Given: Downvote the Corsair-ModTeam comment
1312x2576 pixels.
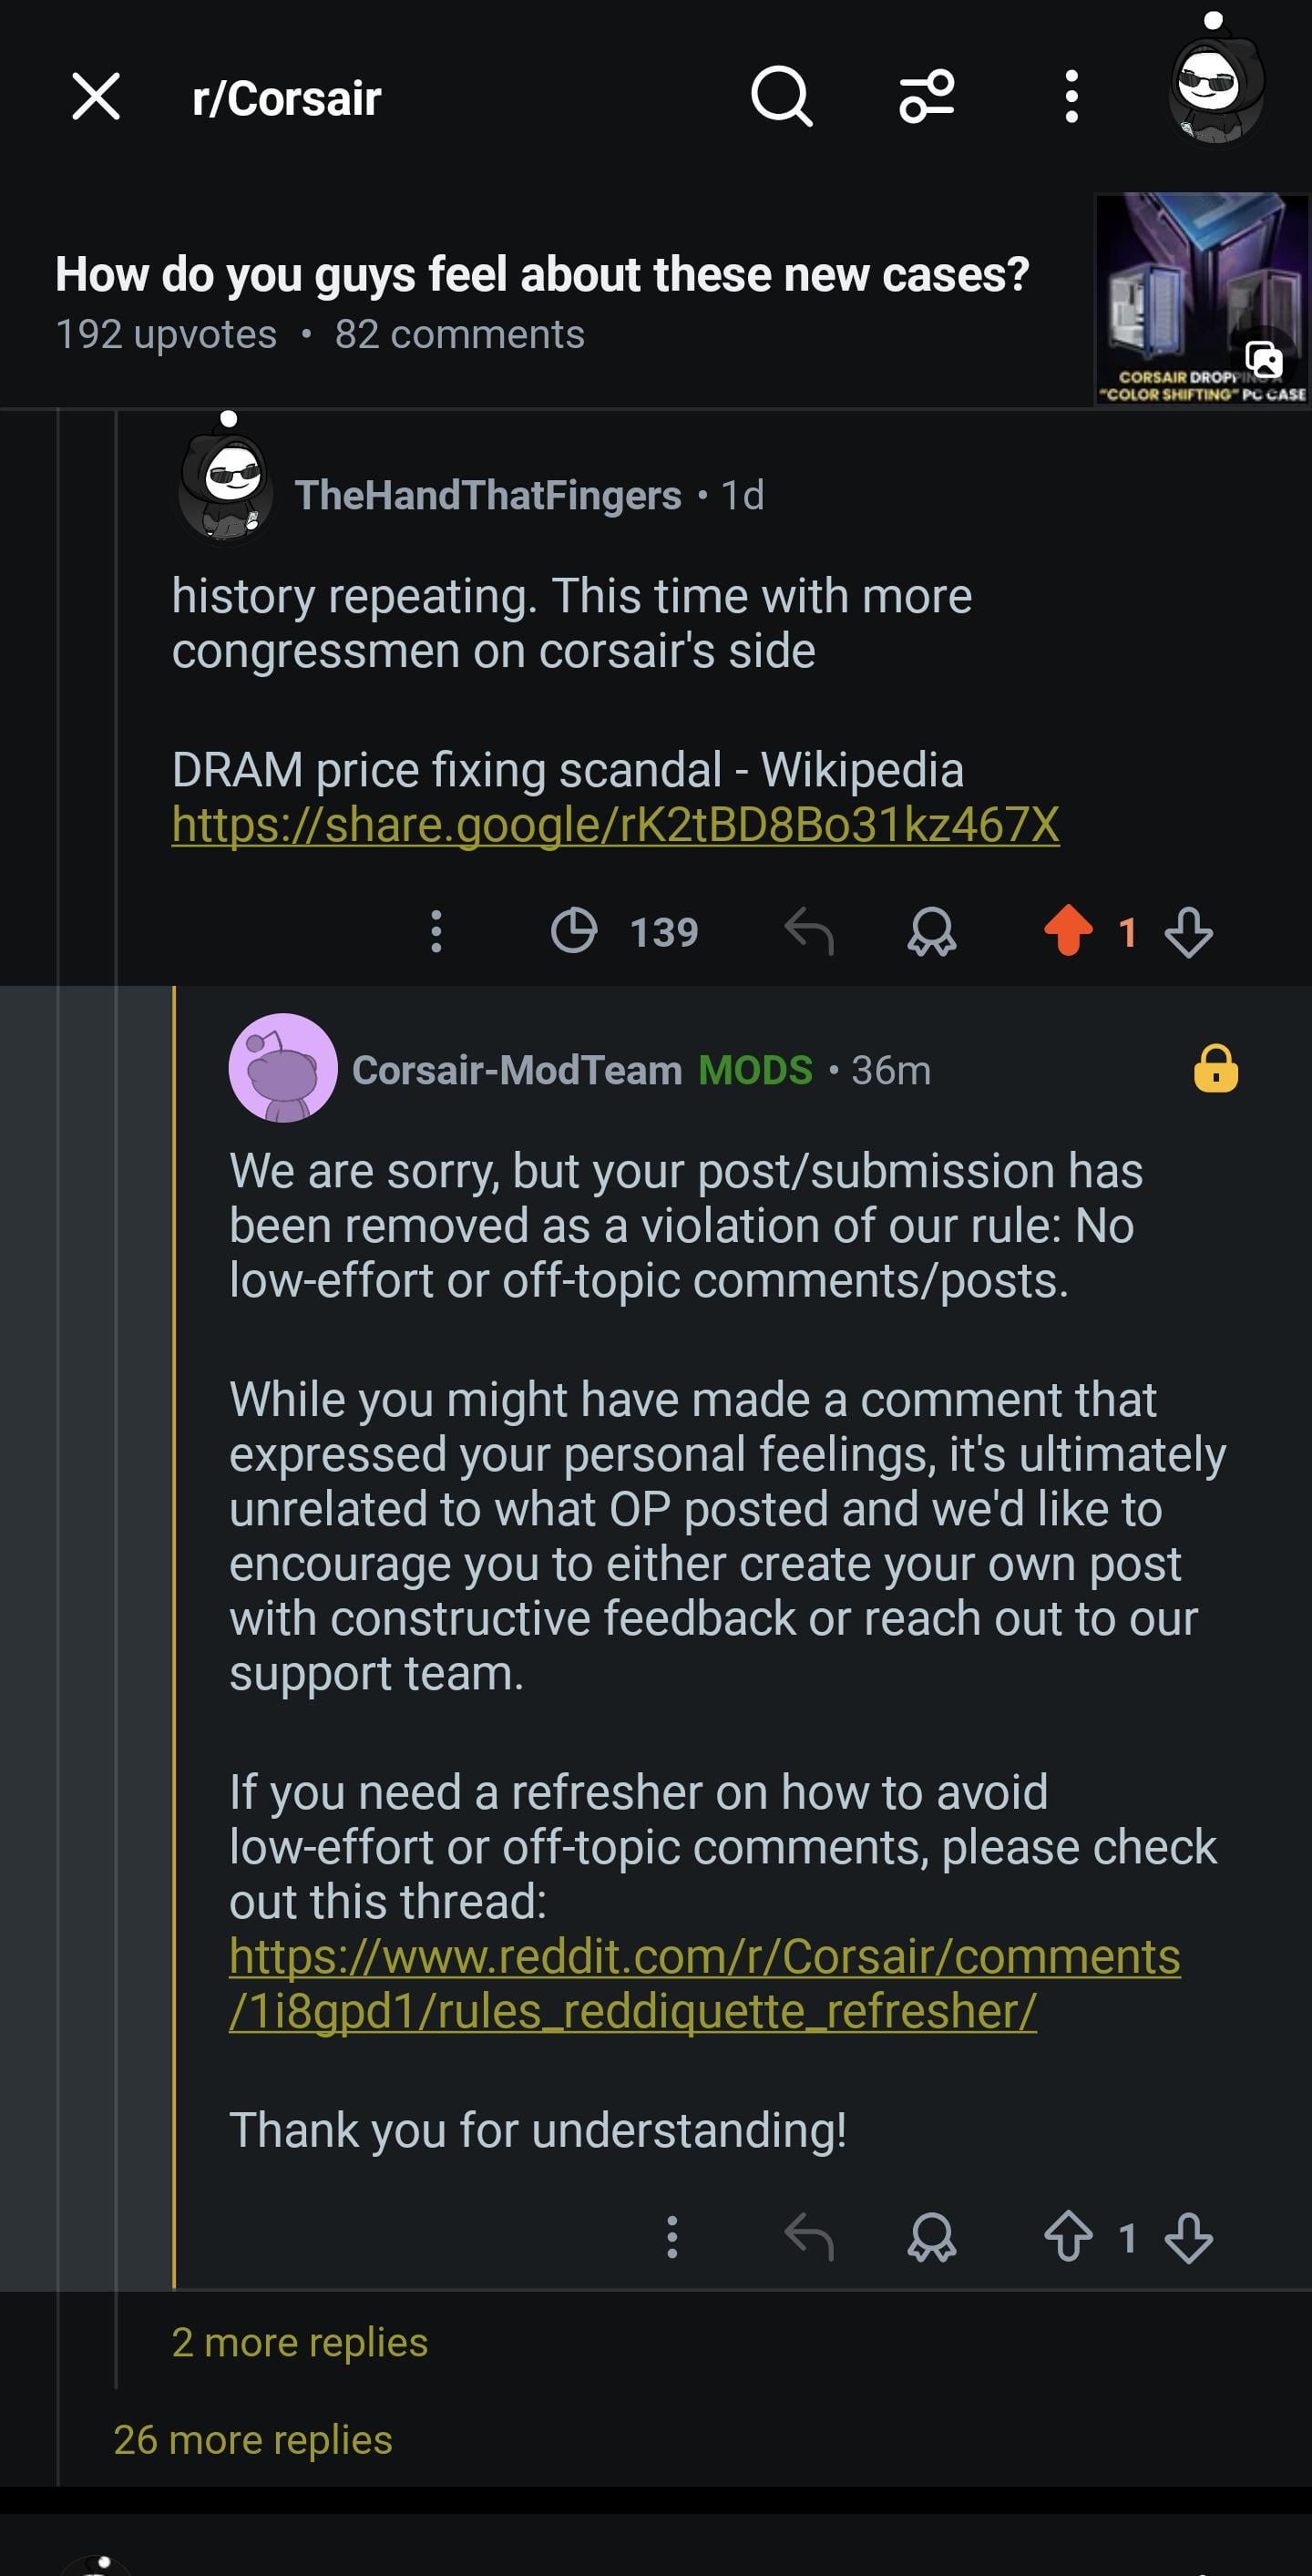Looking at the screenshot, I should [1189, 2237].
